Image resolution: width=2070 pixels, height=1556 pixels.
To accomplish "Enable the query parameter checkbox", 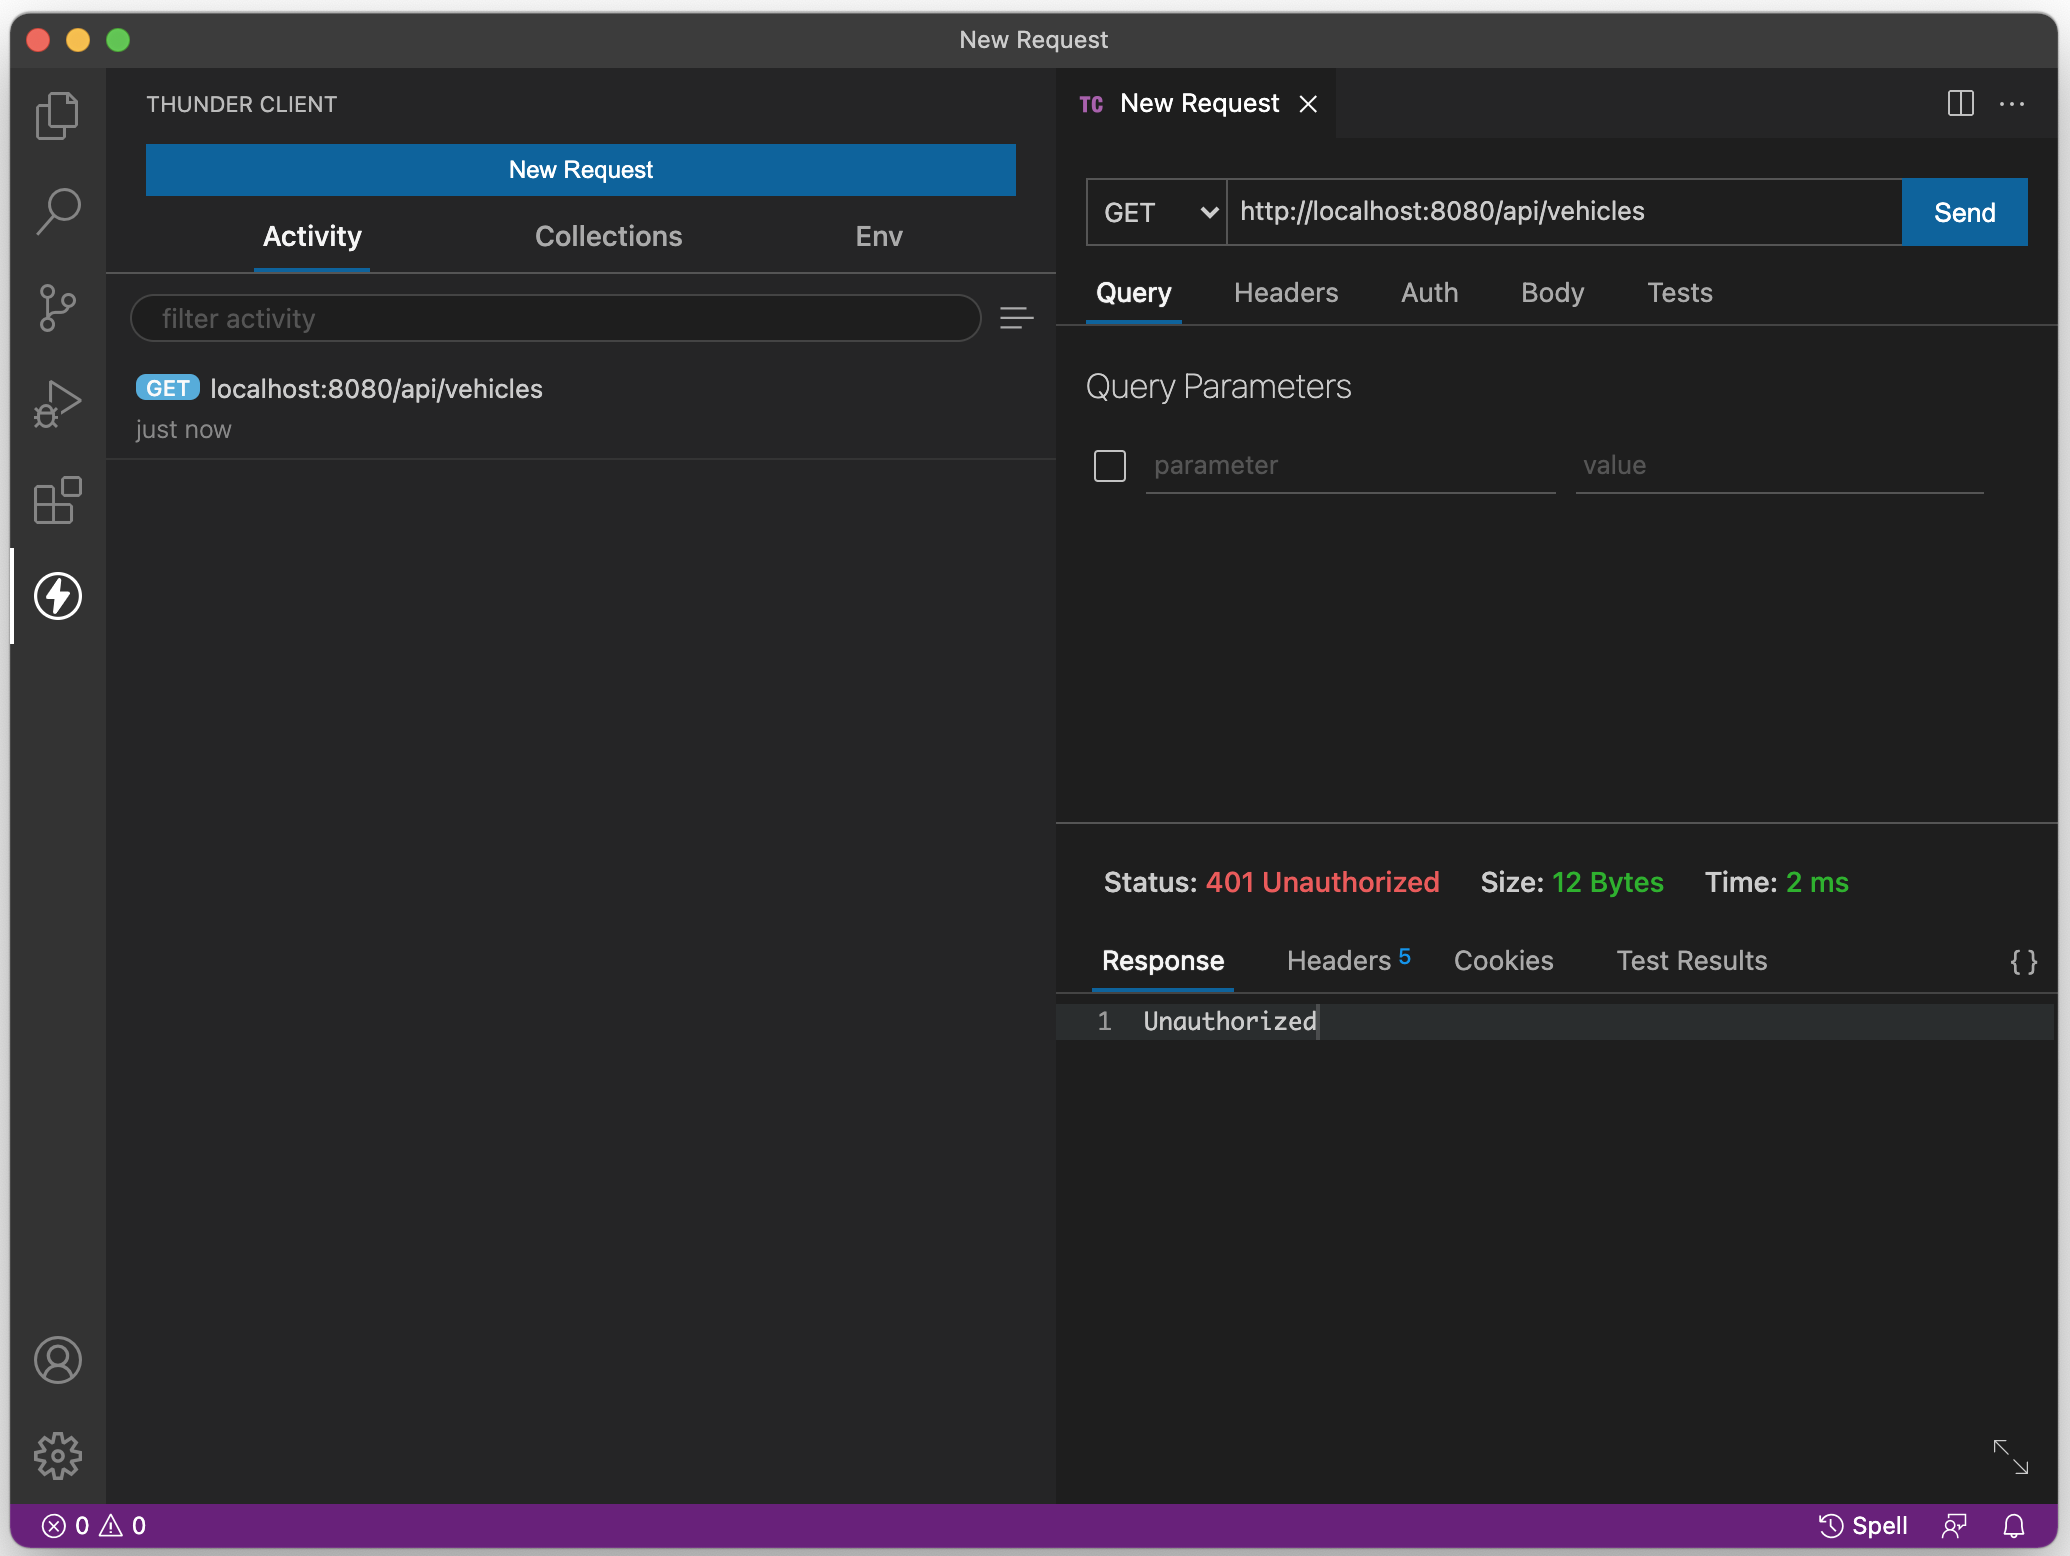I will click(1110, 466).
